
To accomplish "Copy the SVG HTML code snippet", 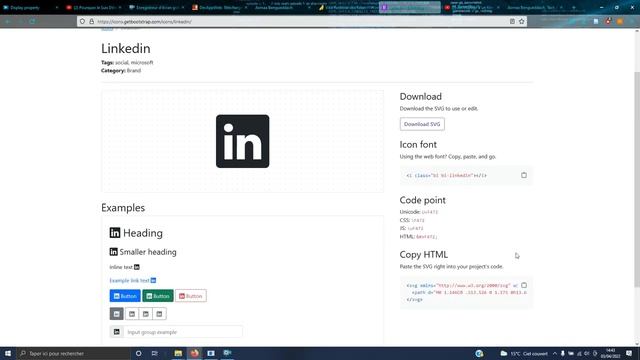I will tap(524, 285).
